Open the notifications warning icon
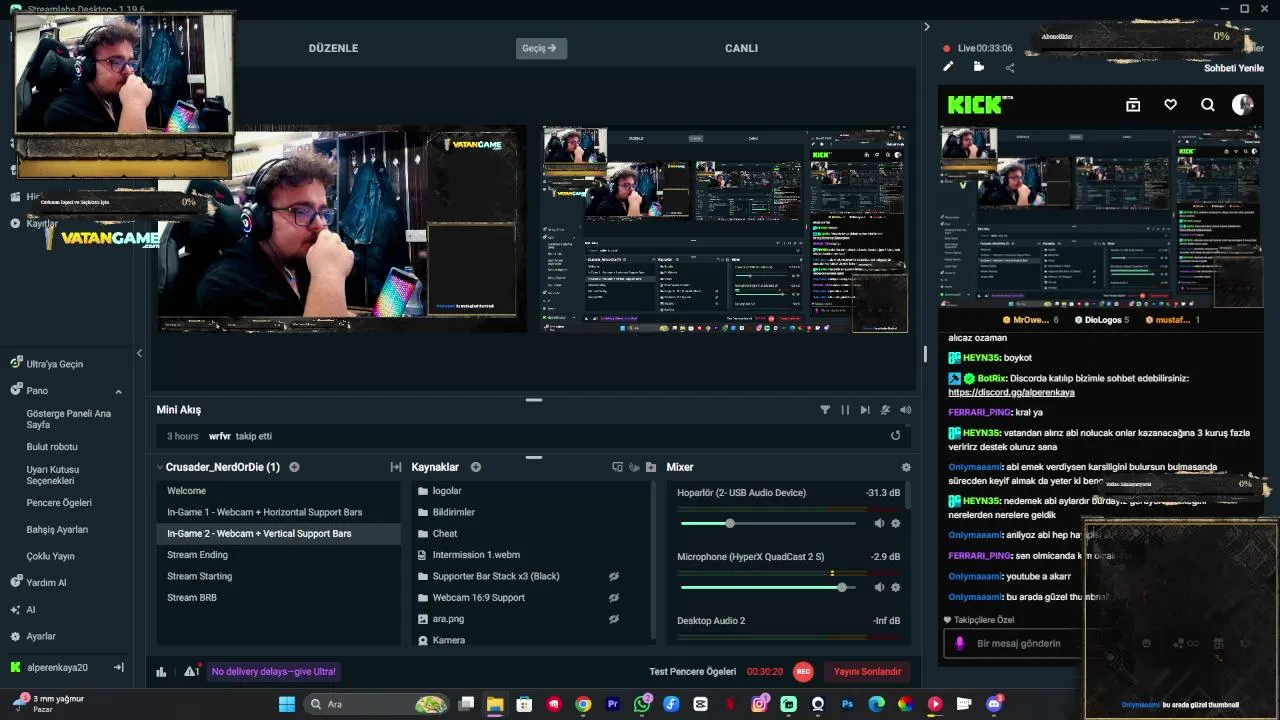Viewport: 1280px width, 720px height. [191, 672]
